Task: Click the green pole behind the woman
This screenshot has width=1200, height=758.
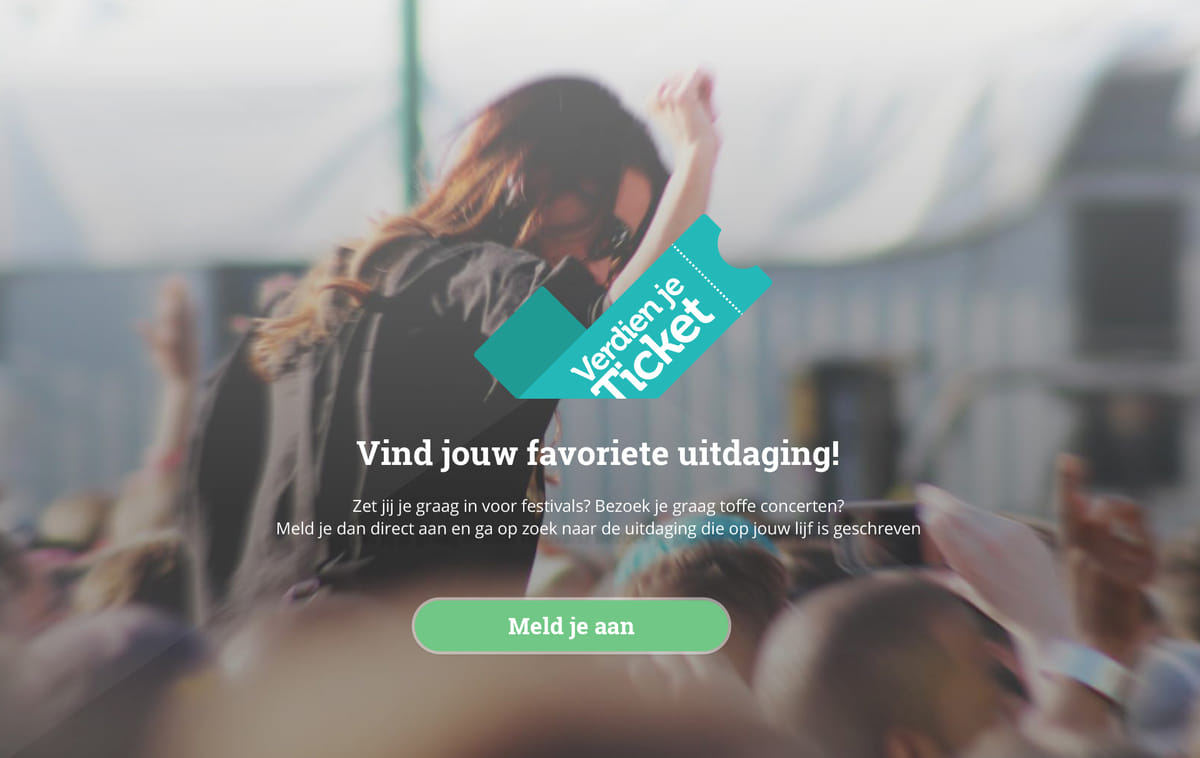Action: pos(410,100)
